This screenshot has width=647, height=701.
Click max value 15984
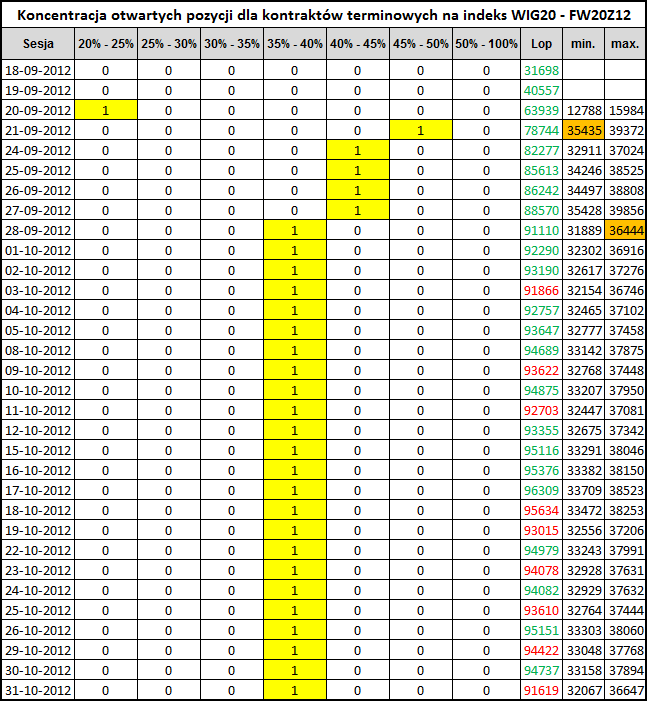click(625, 110)
